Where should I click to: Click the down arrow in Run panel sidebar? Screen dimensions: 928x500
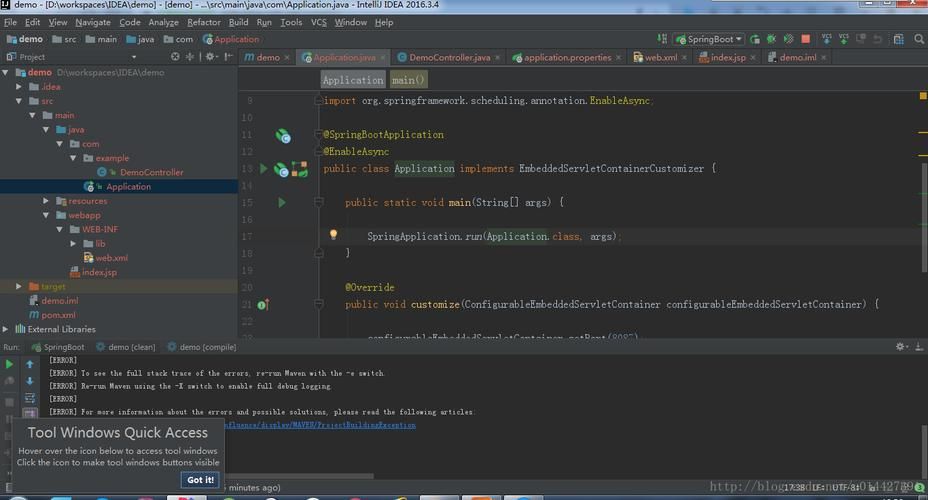tap(30, 381)
